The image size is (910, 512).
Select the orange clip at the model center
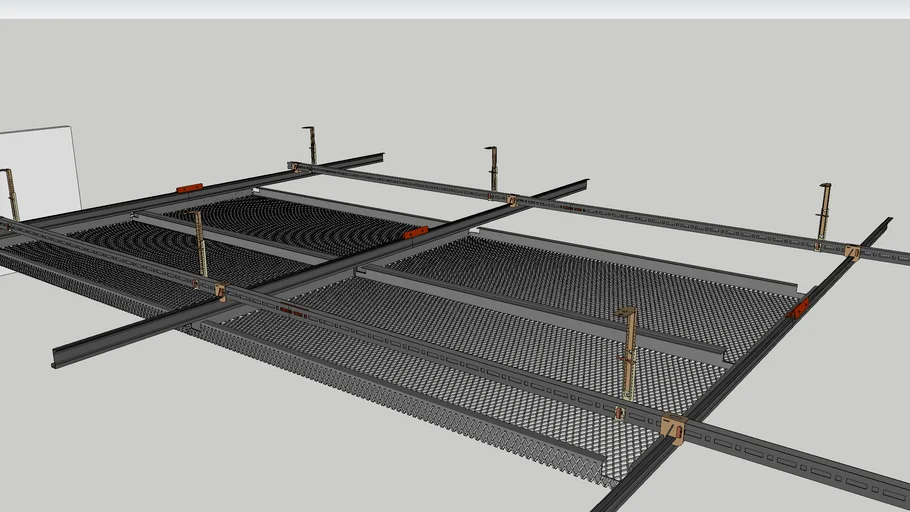coord(415,233)
